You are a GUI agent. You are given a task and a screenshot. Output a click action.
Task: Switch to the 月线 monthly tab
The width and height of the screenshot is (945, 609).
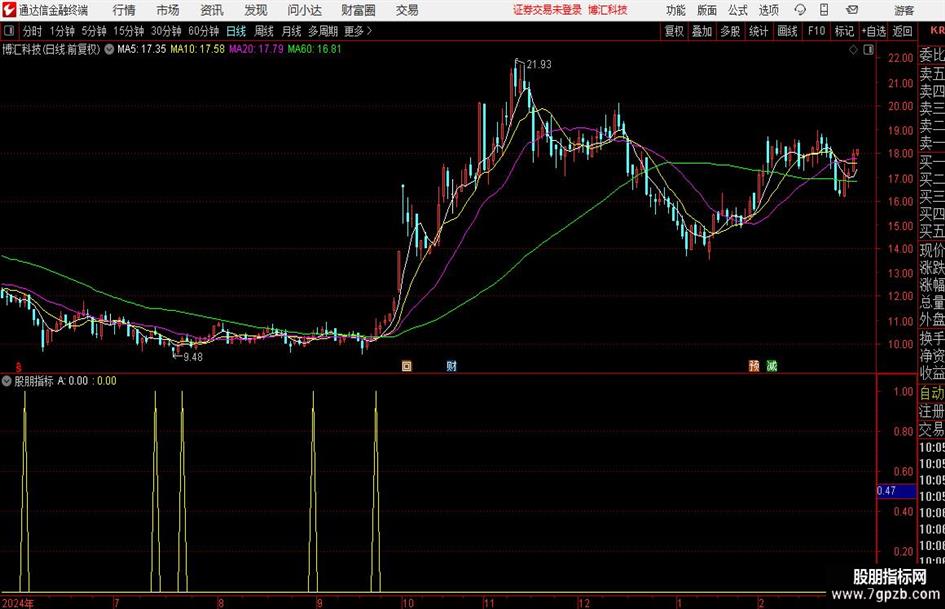[291, 31]
